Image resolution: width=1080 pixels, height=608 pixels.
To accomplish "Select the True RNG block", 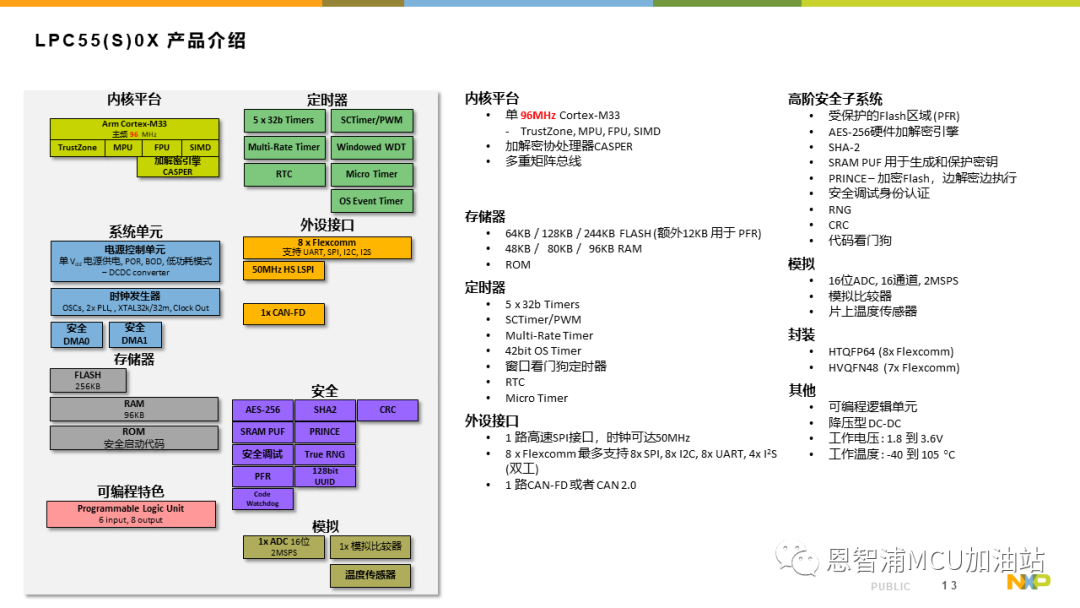I will pos(325,454).
